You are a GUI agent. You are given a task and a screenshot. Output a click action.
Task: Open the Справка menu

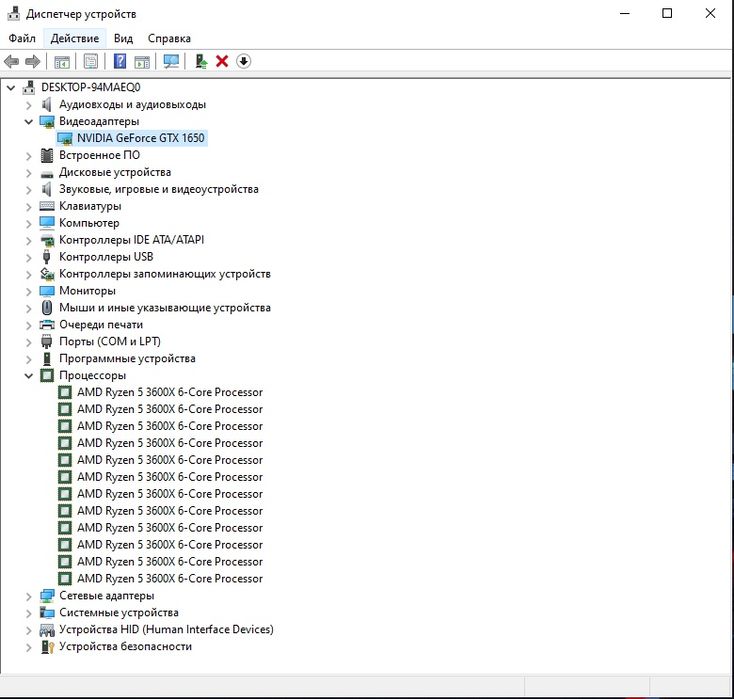pyautogui.click(x=169, y=38)
